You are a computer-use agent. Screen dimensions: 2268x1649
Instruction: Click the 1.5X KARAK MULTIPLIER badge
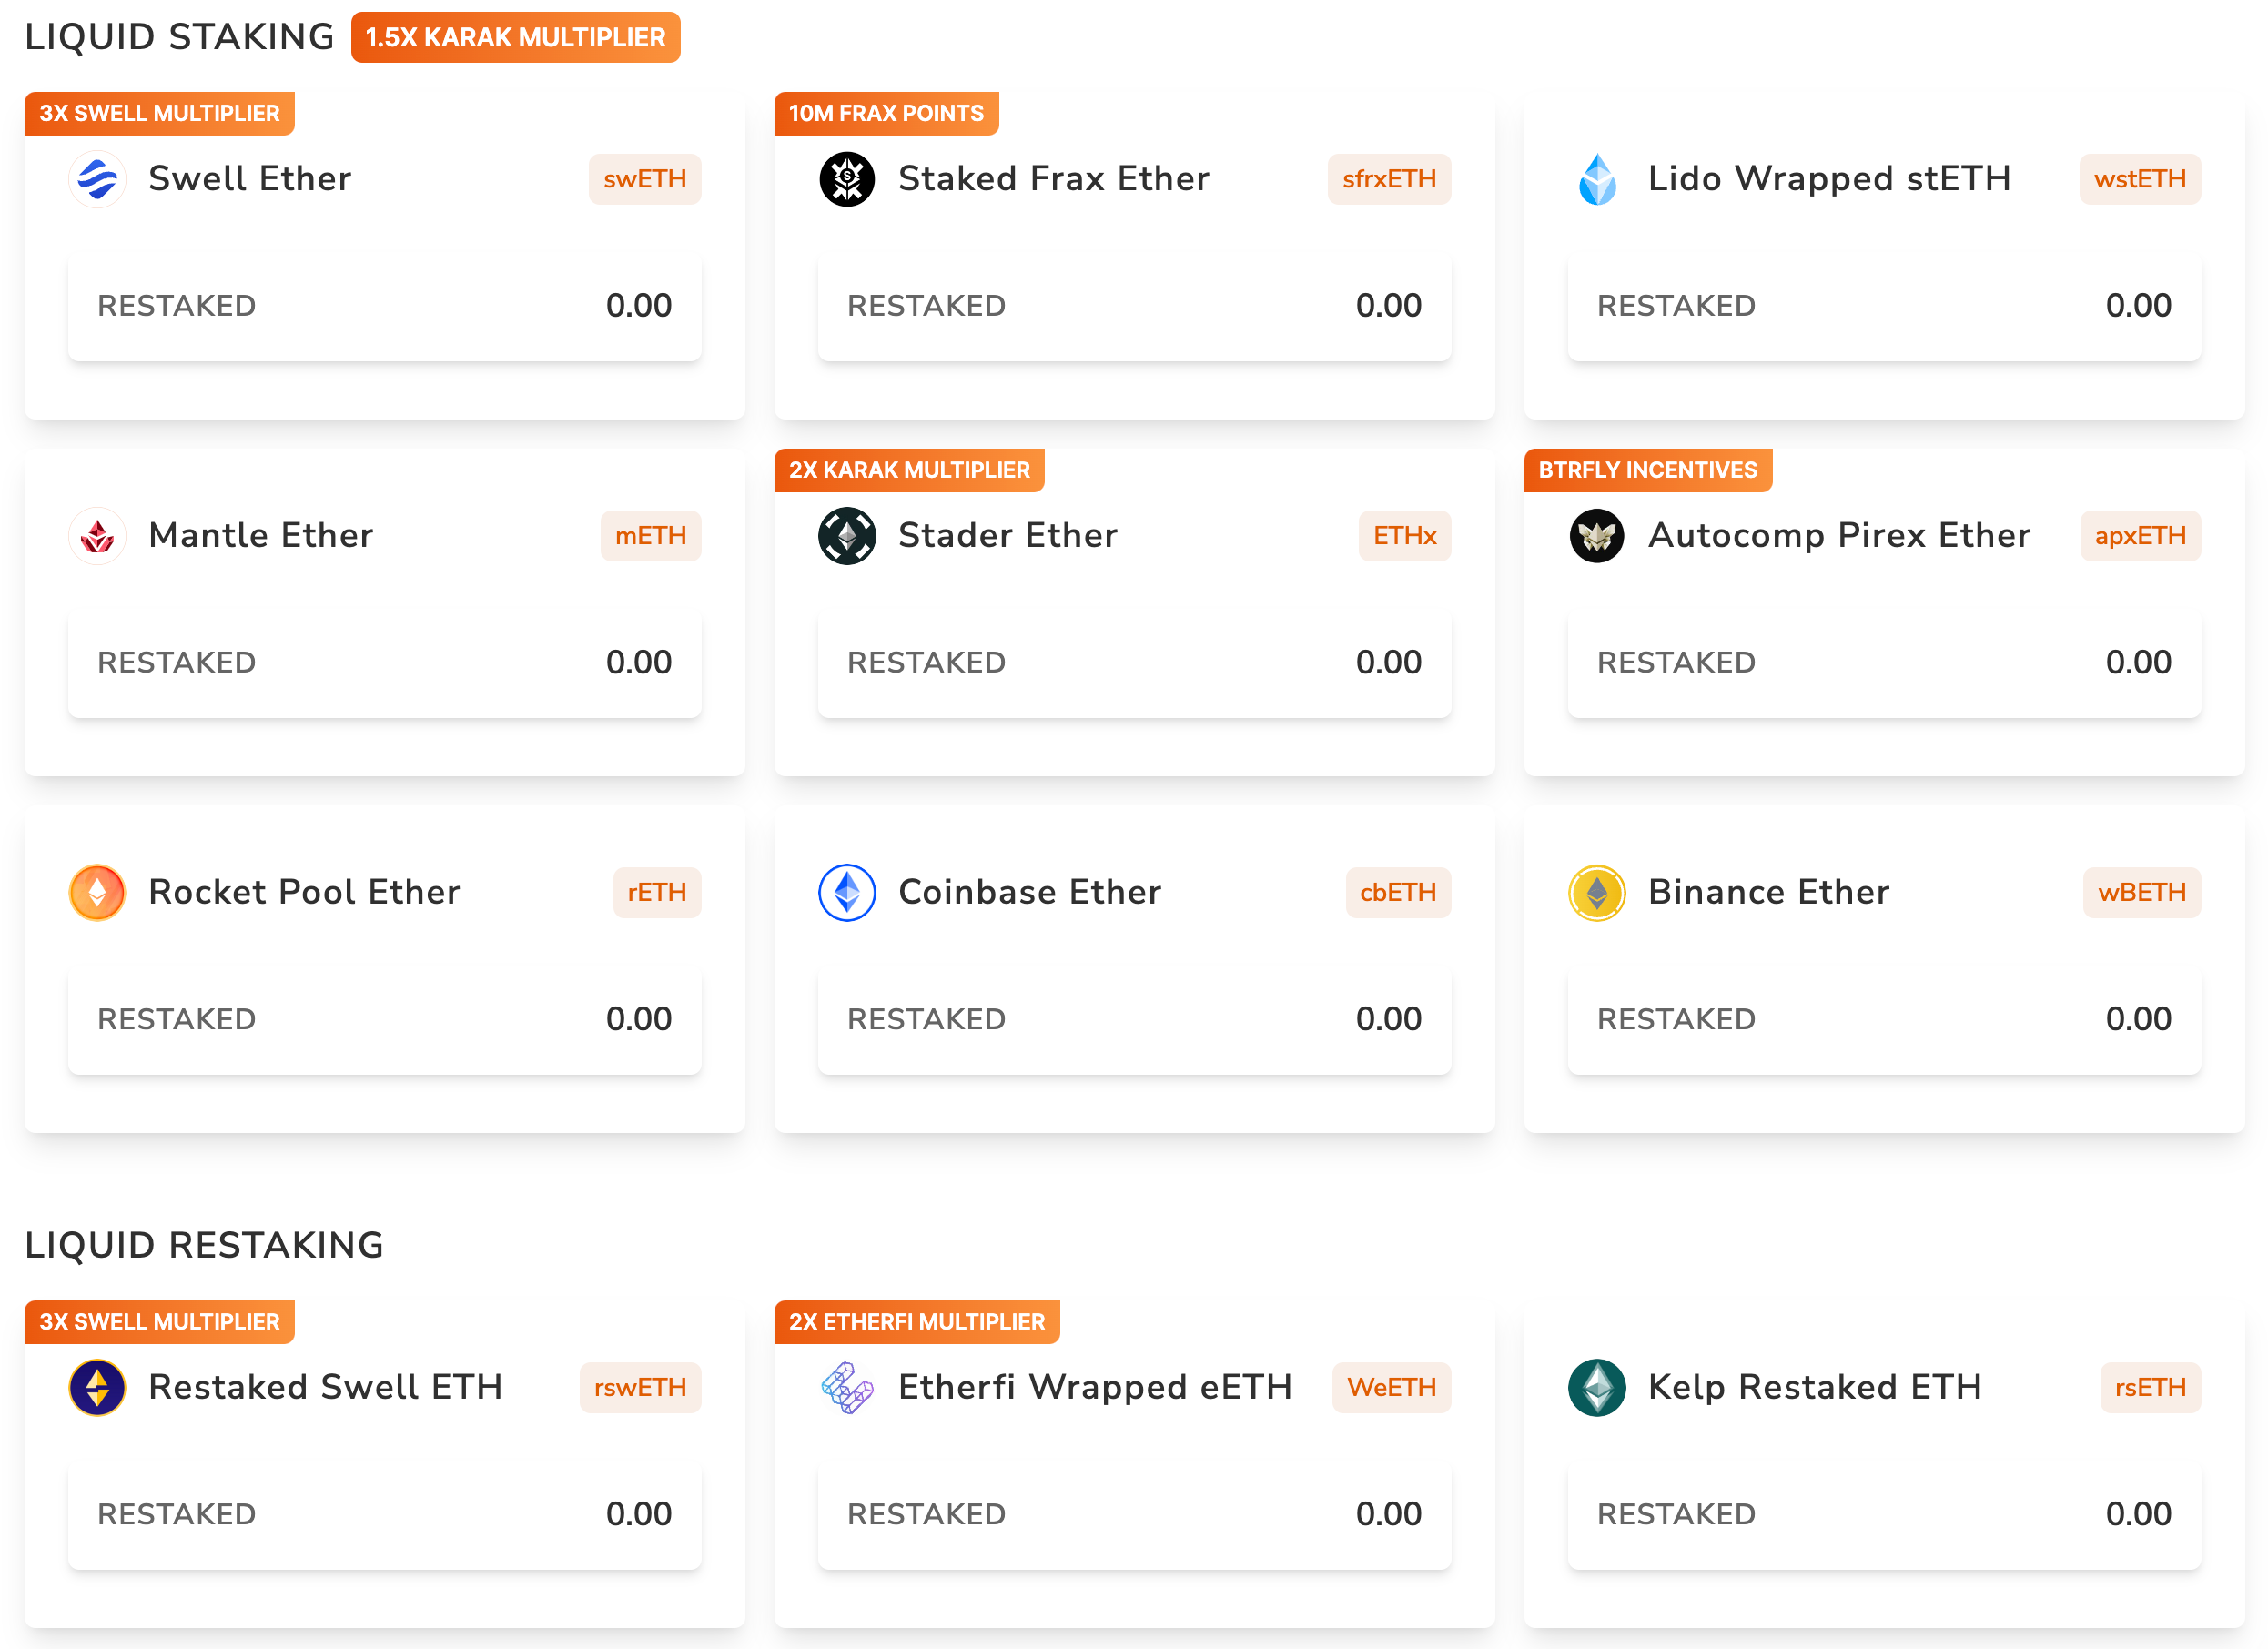pos(515,38)
